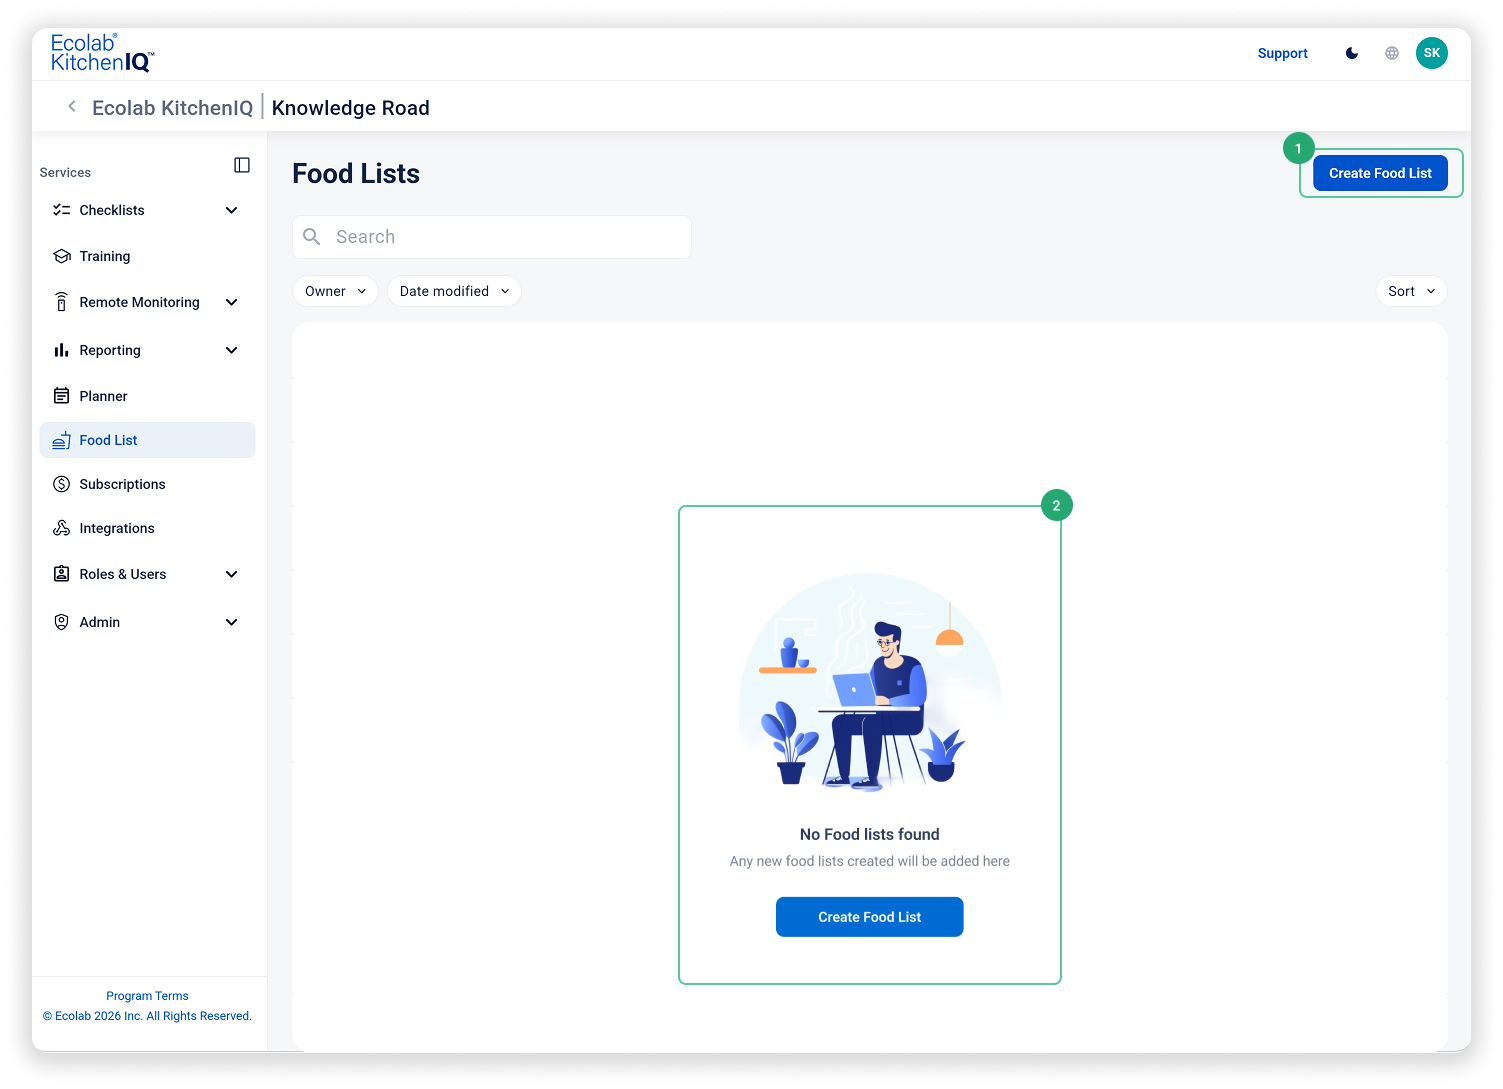Click the Food List dish icon
This screenshot has height=1089, width=1503.
point(62,440)
